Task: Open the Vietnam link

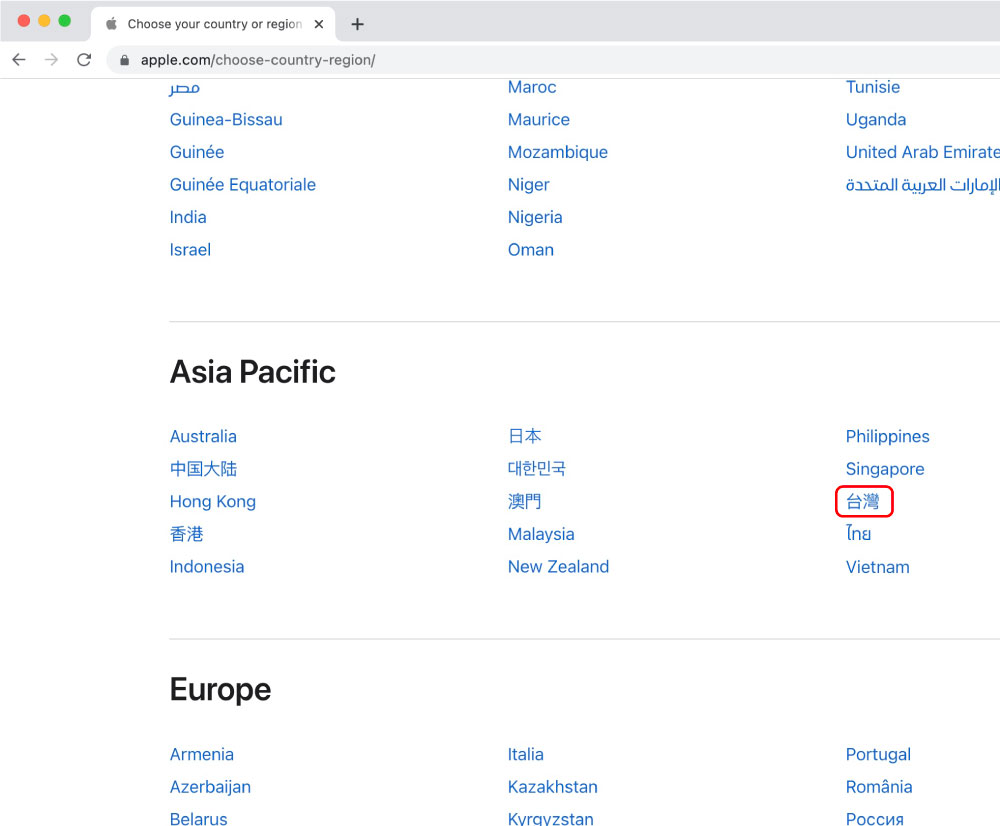Action: pyautogui.click(x=878, y=567)
